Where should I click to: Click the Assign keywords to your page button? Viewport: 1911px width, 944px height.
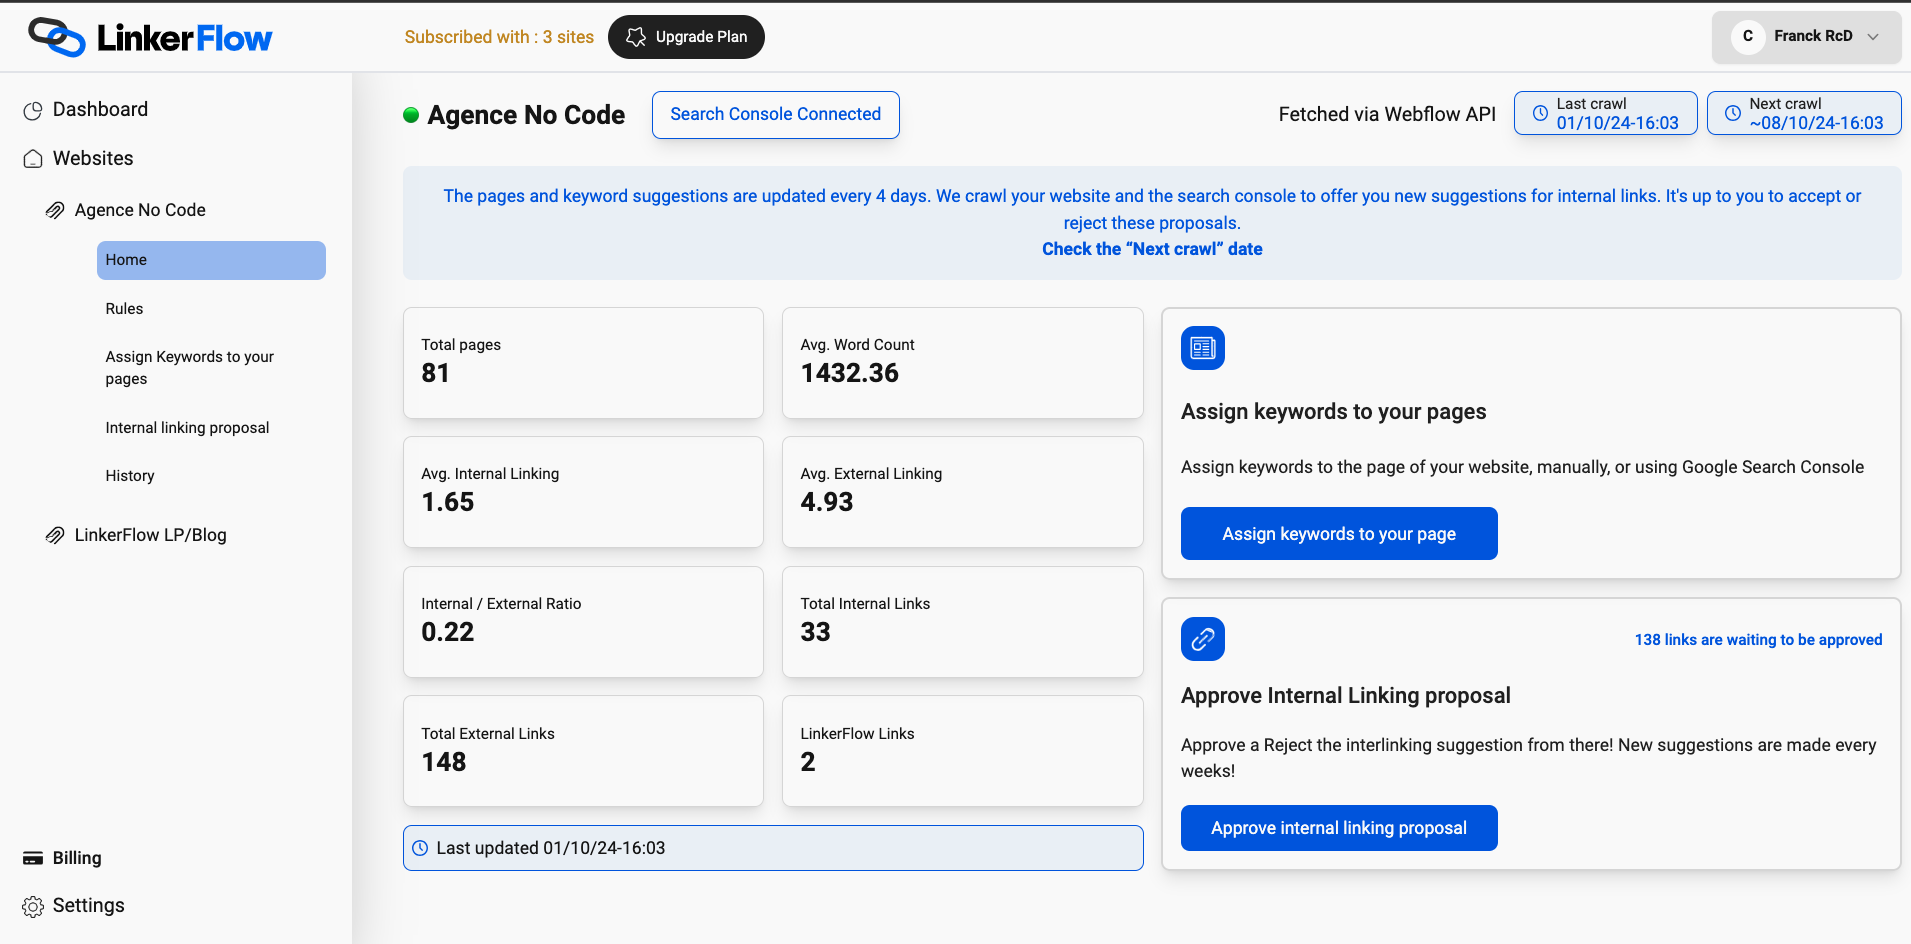coord(1339,534)
